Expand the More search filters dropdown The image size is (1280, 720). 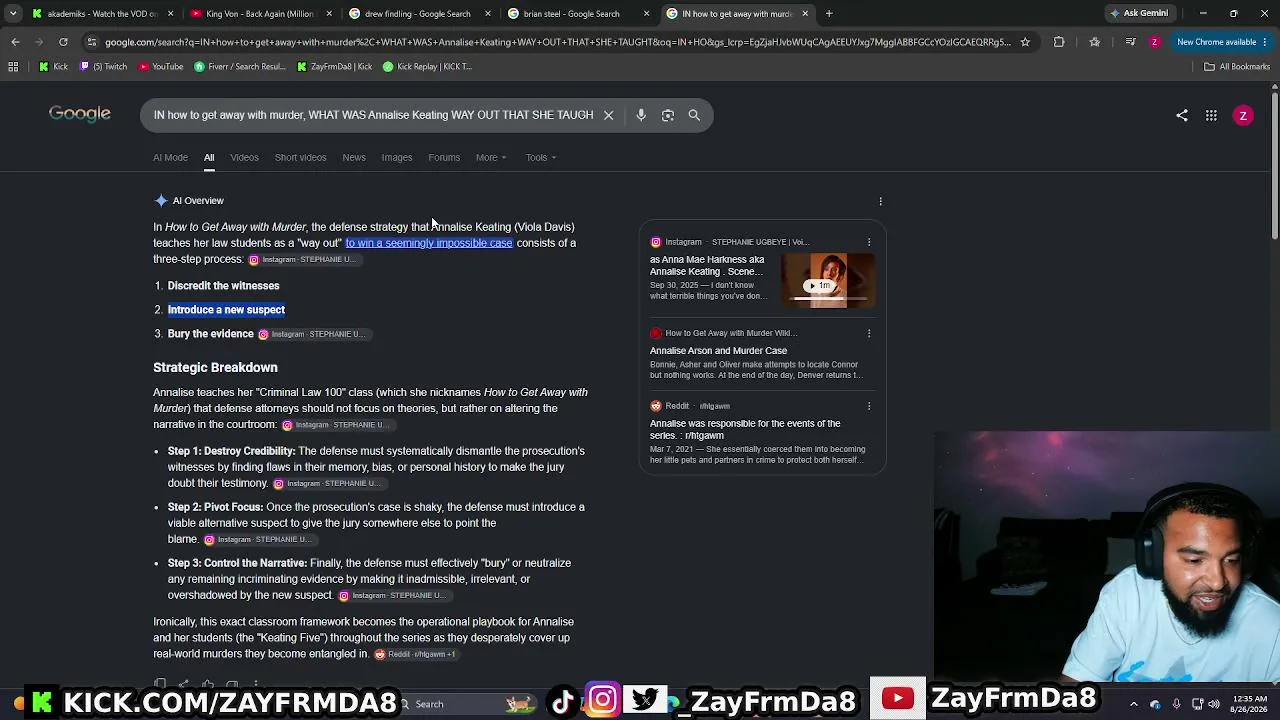491,157
